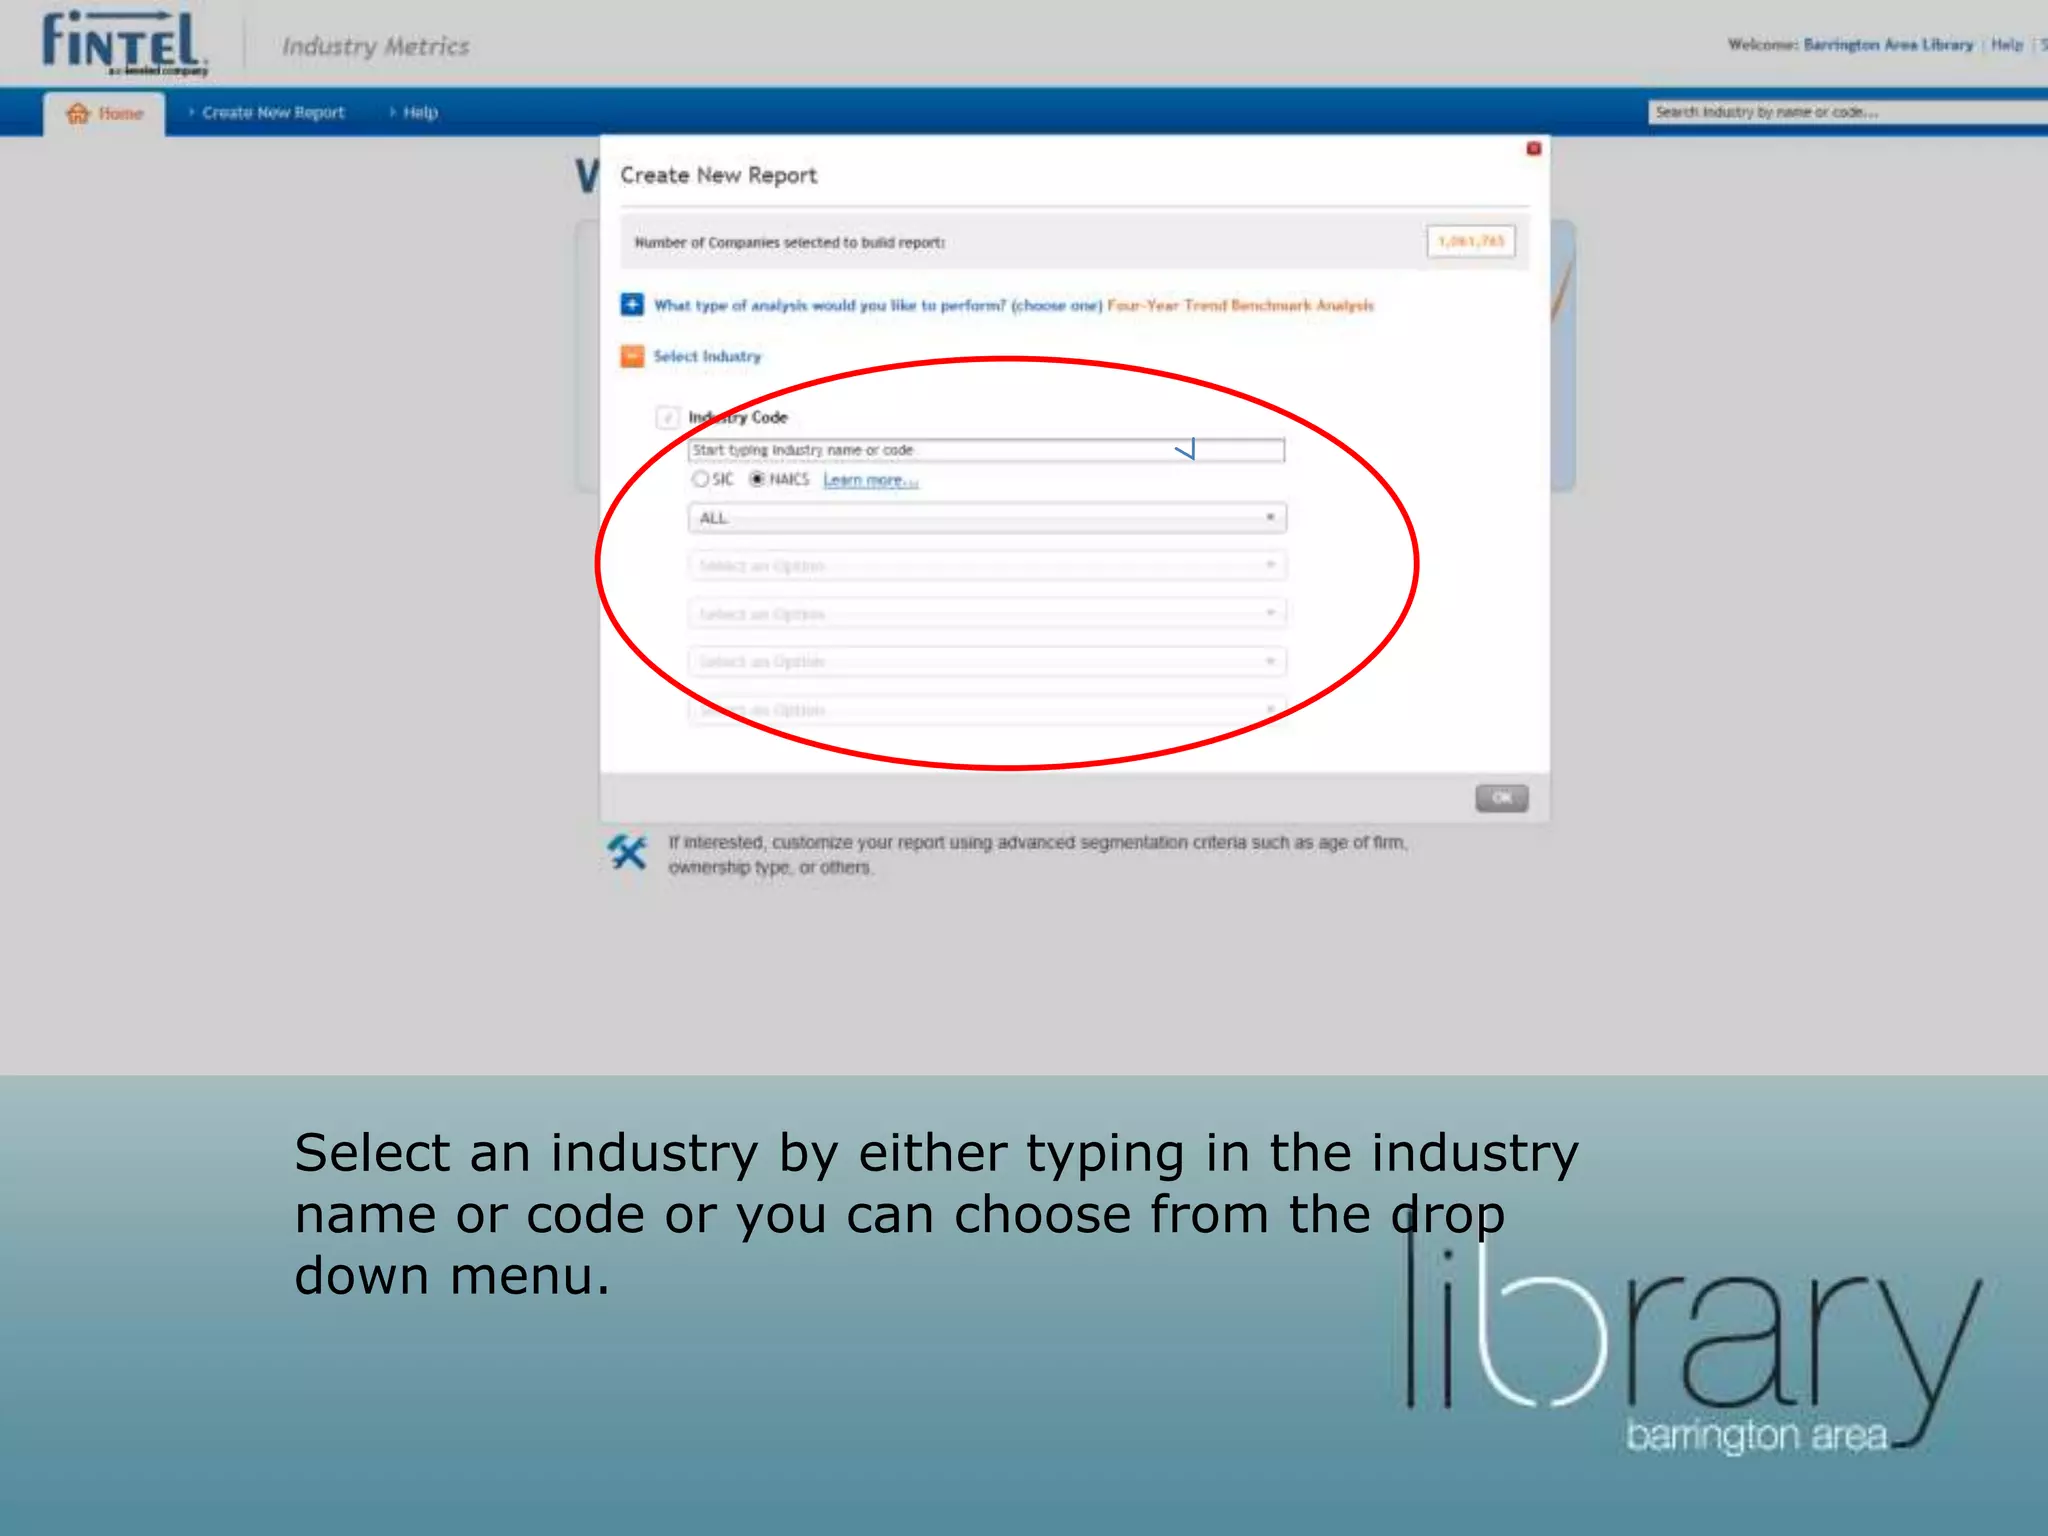This screenshot has width=2048, height=1536.
Task: Select the NAICS radio button
Action: pyautogui.click(x=758, y=479)
